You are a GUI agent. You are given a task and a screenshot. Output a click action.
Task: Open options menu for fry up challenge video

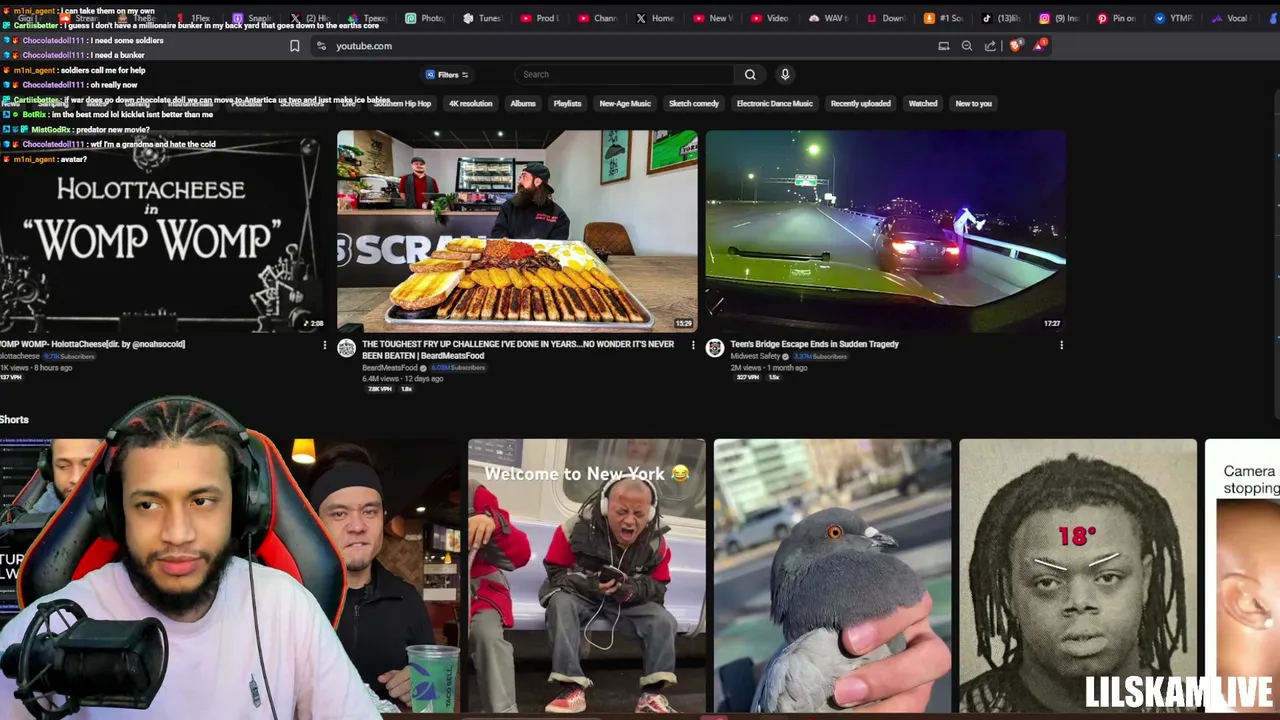(693, 345)
